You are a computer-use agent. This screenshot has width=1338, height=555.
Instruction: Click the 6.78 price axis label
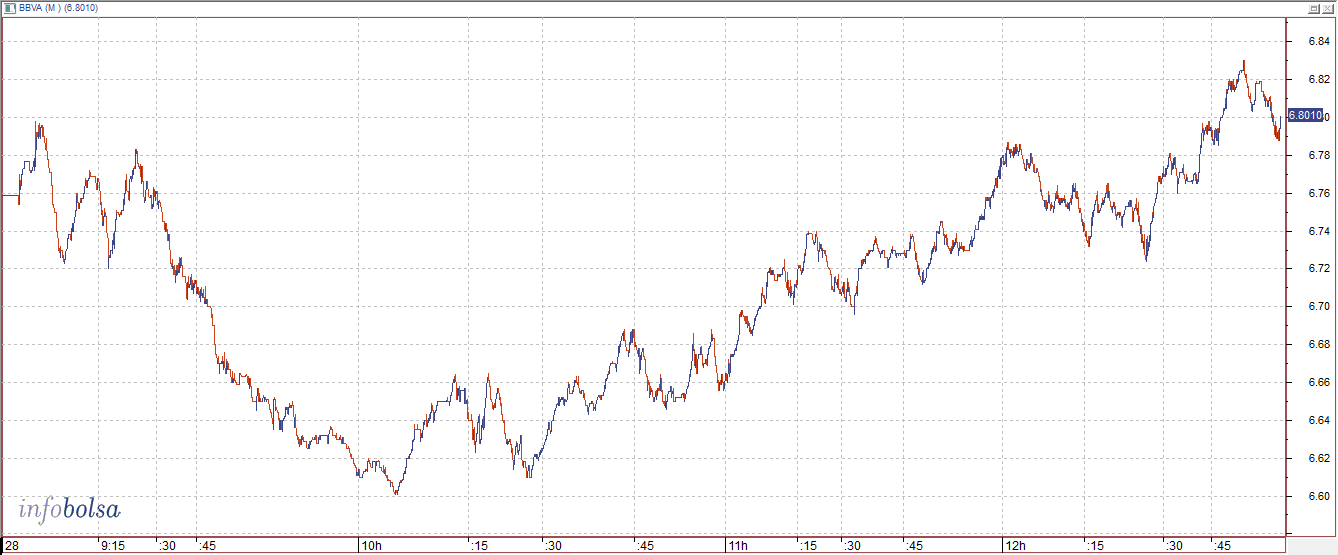pyautogui.click(x=1318, y=155)
